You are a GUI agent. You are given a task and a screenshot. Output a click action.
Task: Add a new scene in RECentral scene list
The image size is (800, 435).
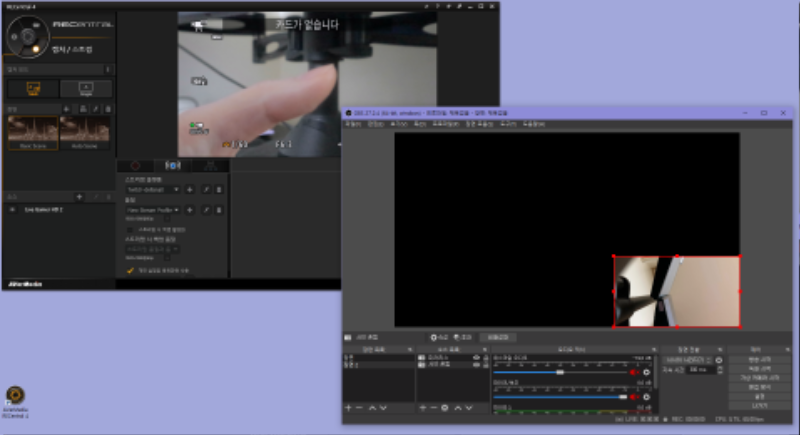pos(66,109)
